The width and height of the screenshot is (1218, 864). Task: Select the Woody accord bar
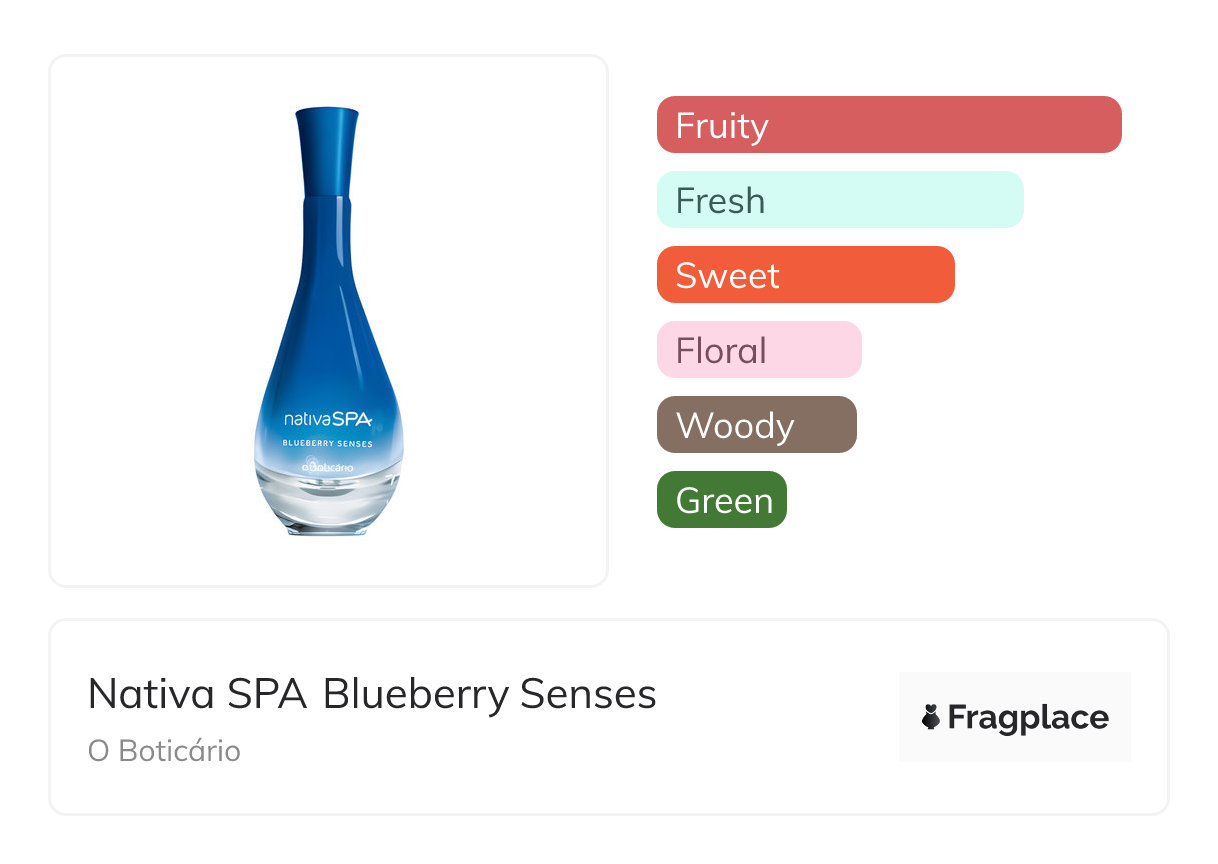(x=756, y=425)
